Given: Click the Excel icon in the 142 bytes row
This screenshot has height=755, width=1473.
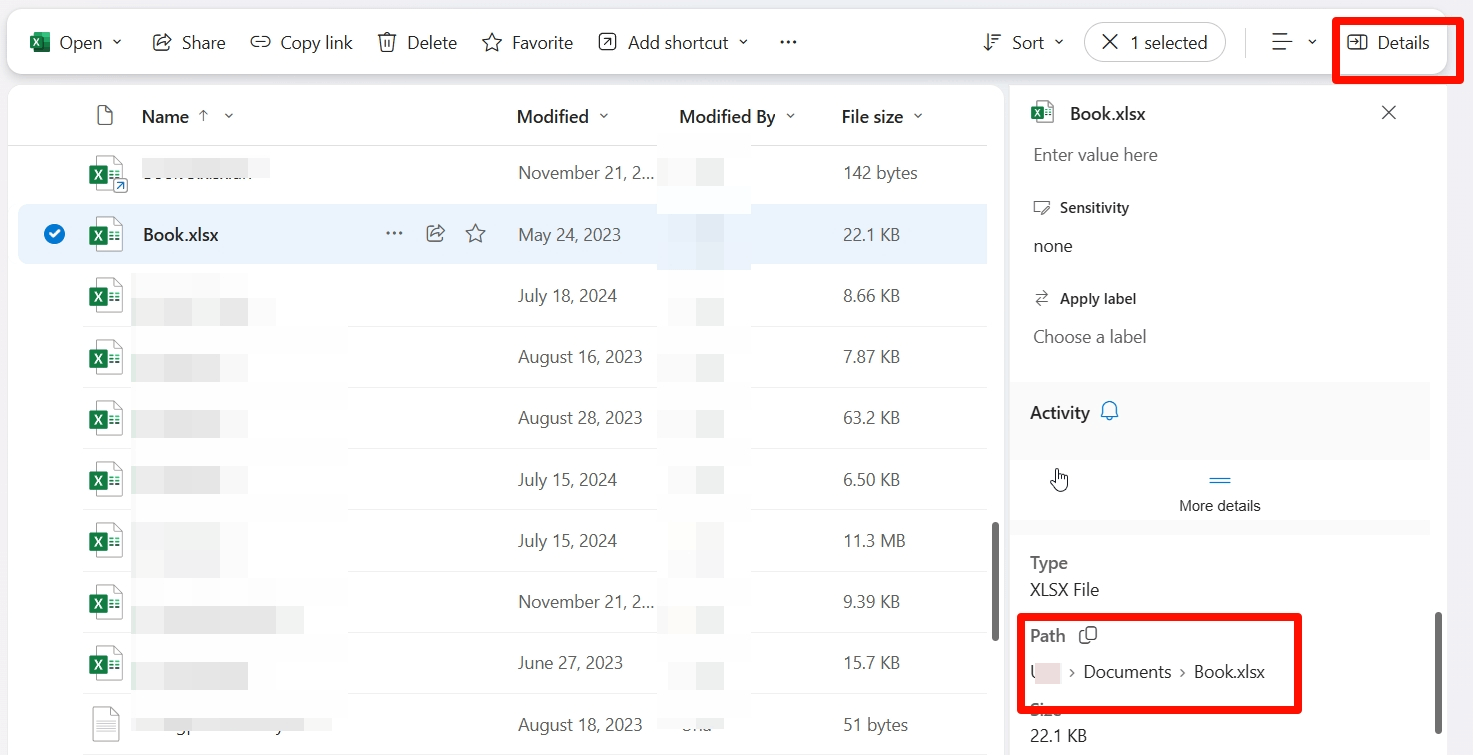Looking at the screenshot, I should (107, 174).
